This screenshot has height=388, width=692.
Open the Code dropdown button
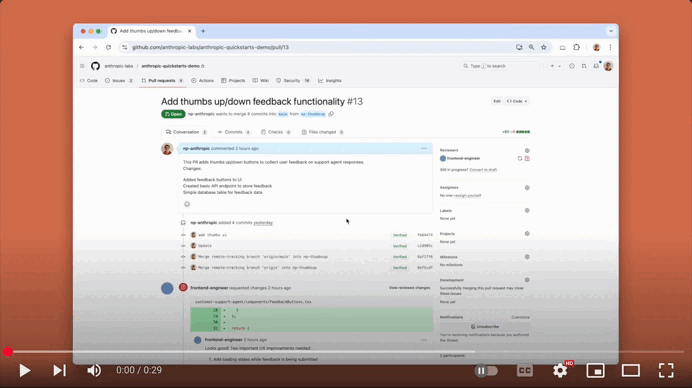tap(517, 101)
